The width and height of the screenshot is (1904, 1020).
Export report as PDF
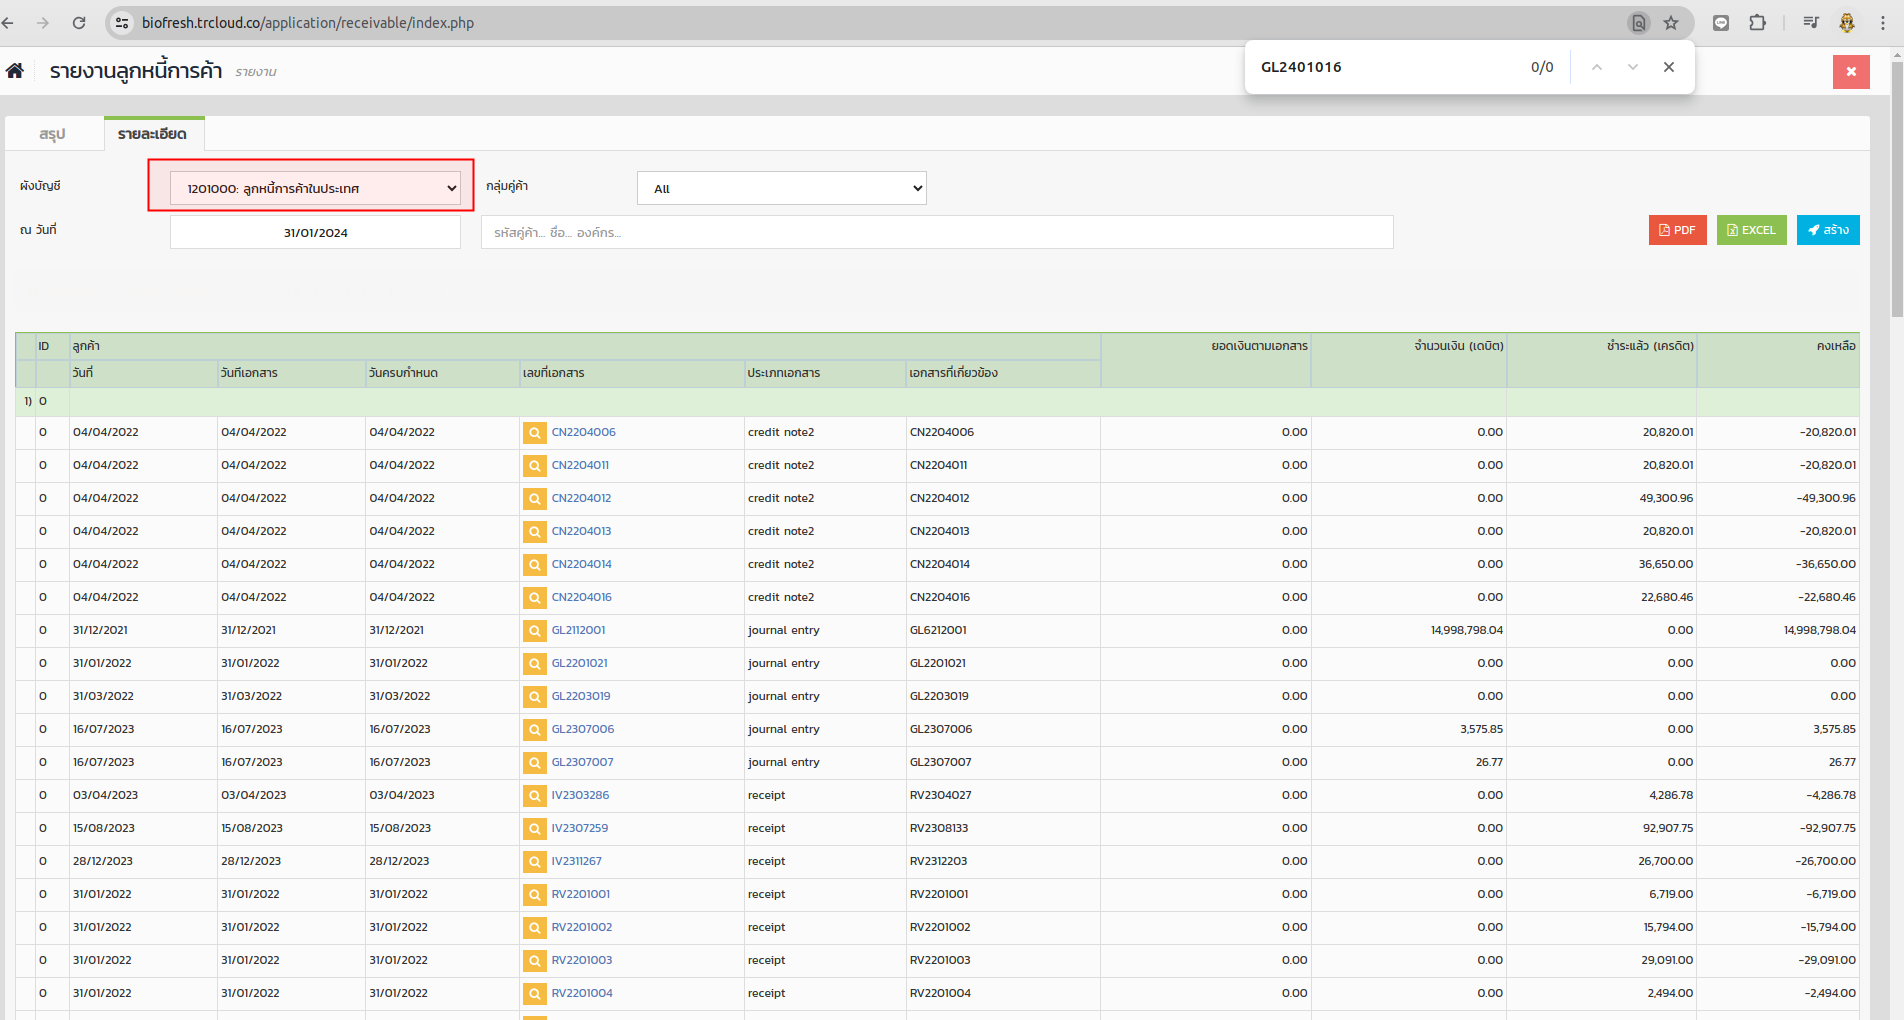click(1677, 230)
